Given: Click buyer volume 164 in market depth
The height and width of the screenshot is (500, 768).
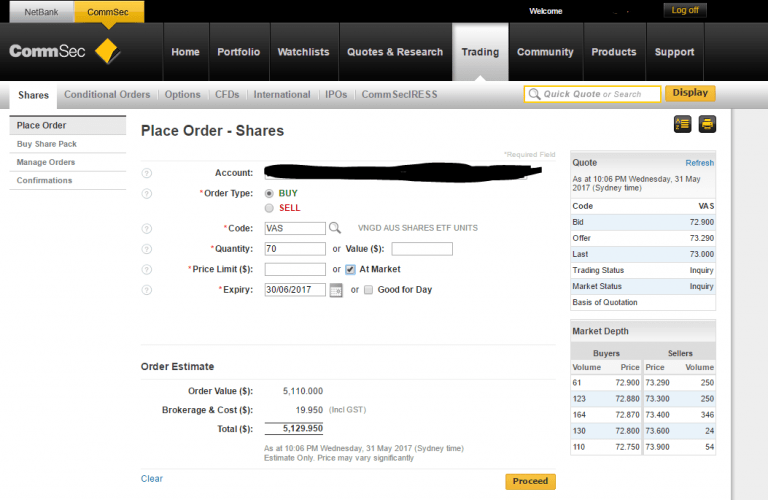Looking at the screenshot, I should 579,415.
